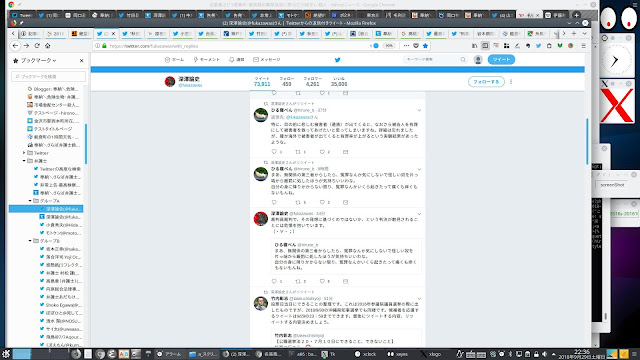Click the bookmarks sidebar scrollbar
The width and height of the screenshot is (640, 360).
[x=86, y=144]
